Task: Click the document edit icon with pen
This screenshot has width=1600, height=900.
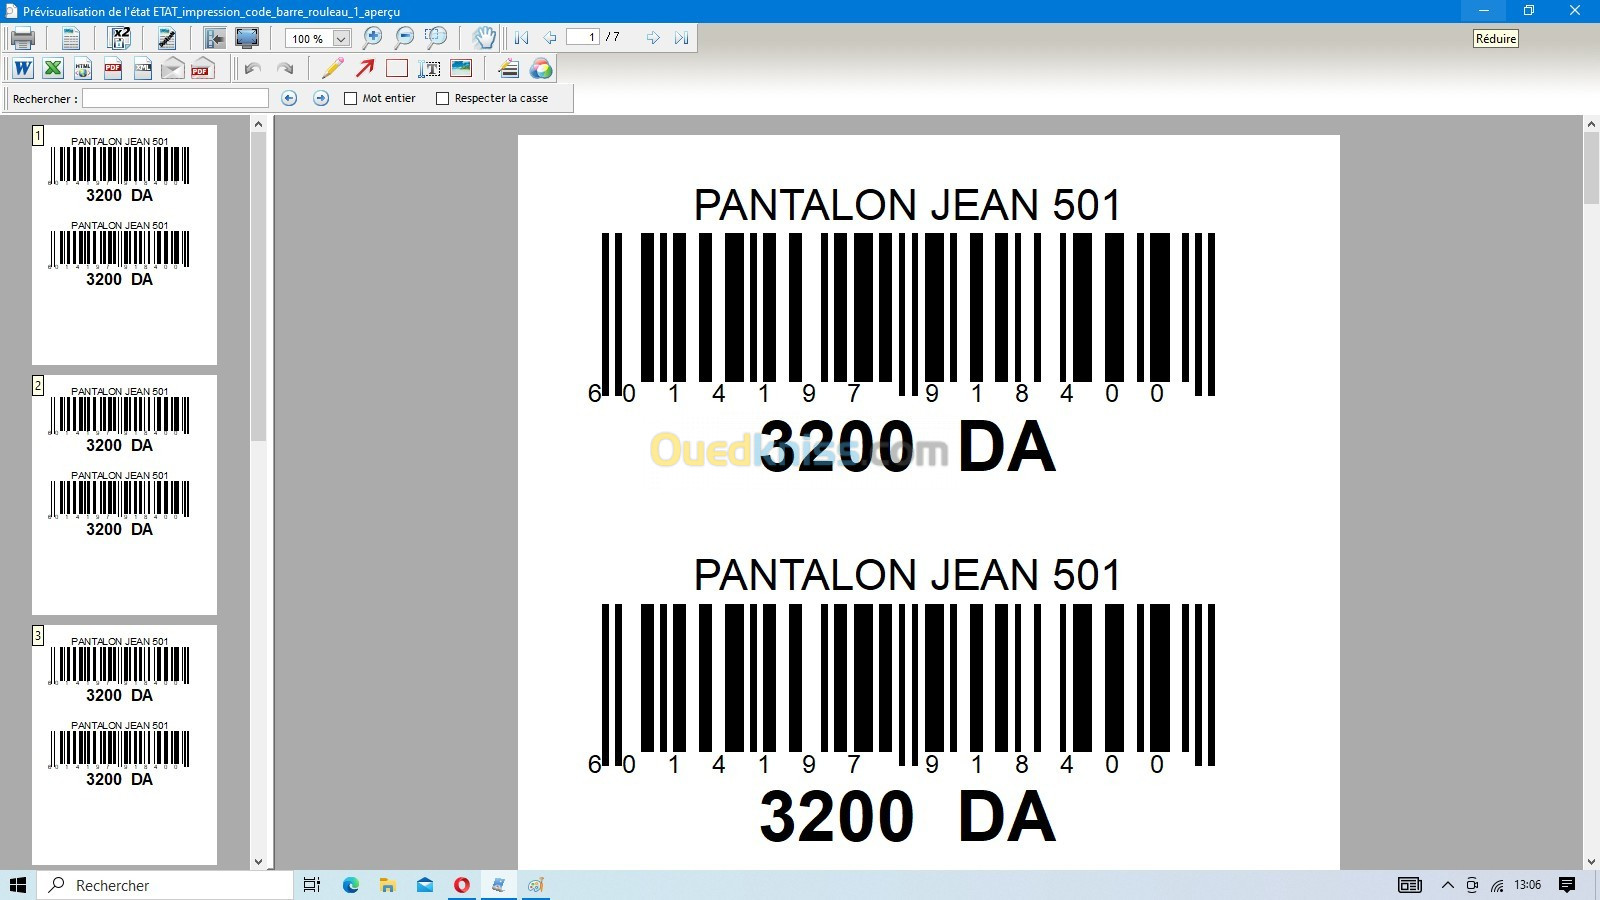Action: pos(167,38)
